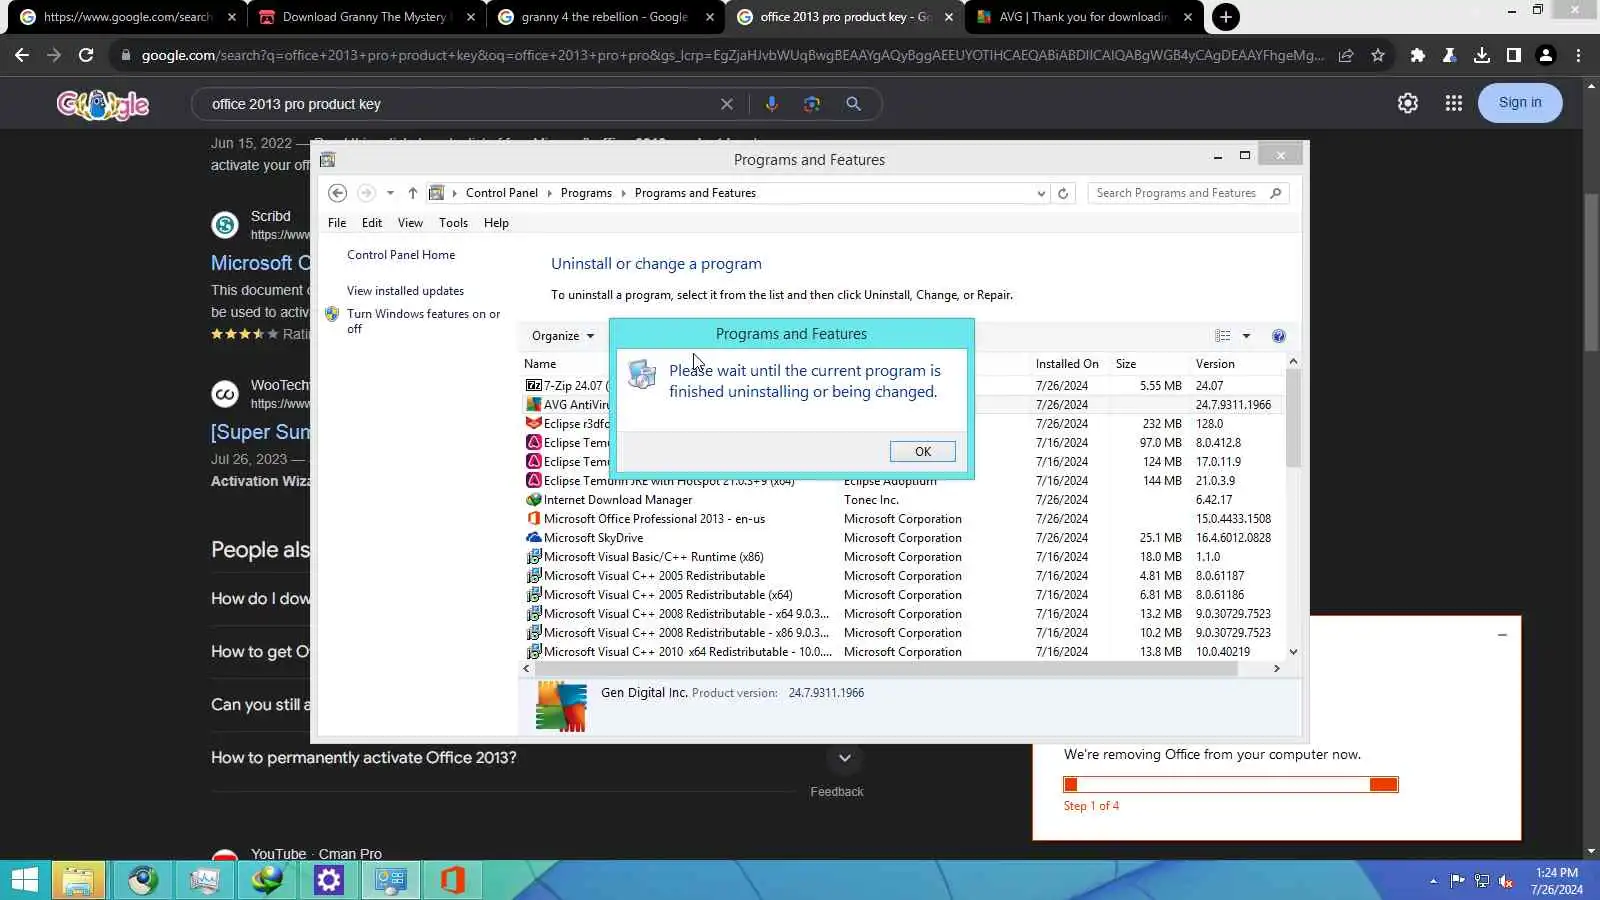
Task: Click Turn Windows features on or off
Action: click(423, 321)
